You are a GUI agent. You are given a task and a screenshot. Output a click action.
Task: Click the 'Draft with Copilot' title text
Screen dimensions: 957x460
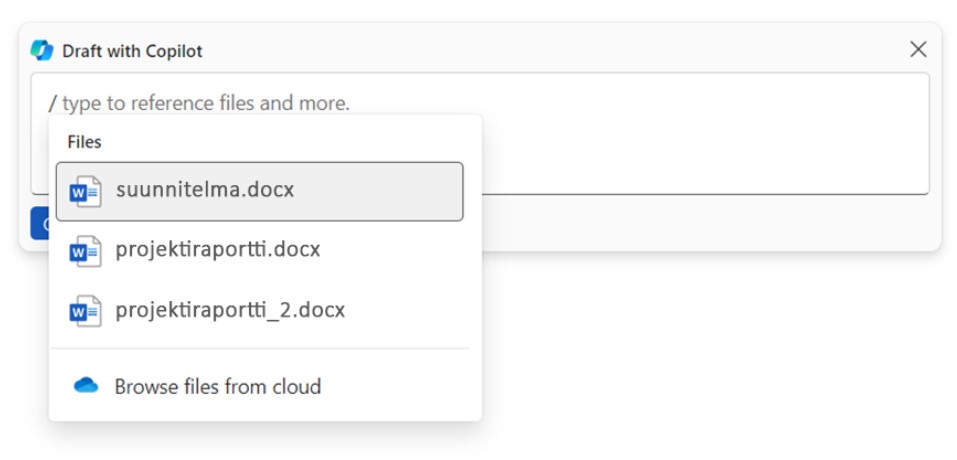132,51
